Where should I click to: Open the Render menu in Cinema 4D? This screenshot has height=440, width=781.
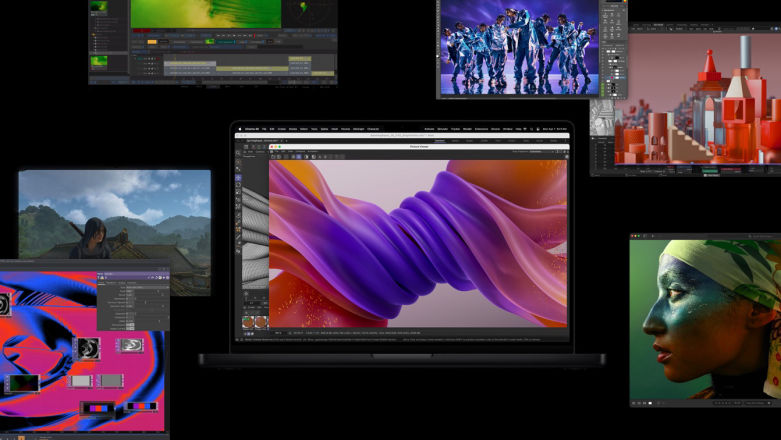tap(467, 129)
